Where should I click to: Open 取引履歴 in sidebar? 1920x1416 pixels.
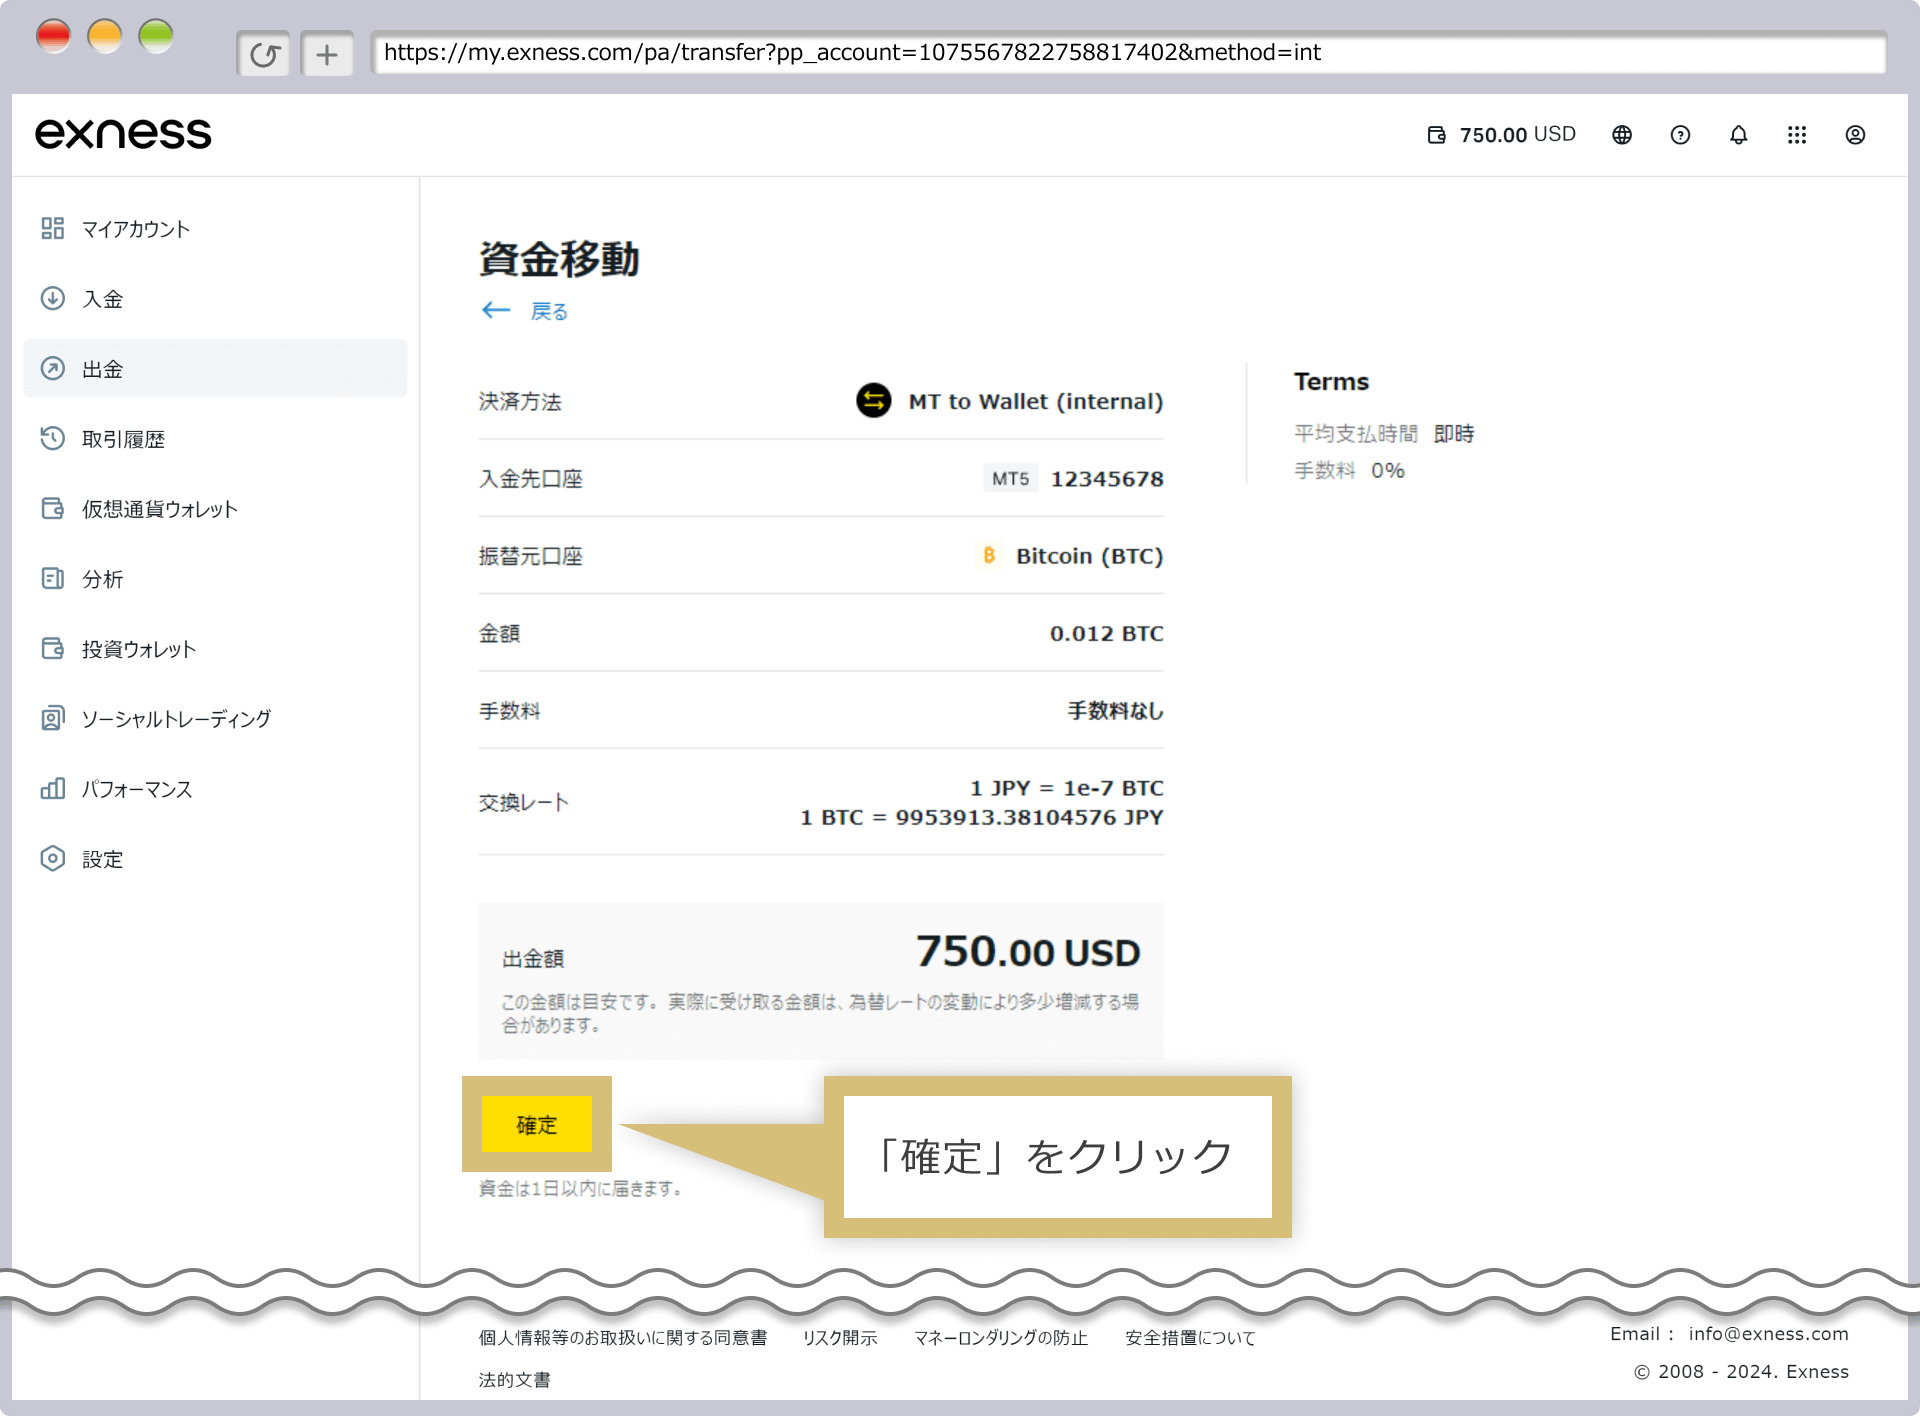[x=215, y=438]
